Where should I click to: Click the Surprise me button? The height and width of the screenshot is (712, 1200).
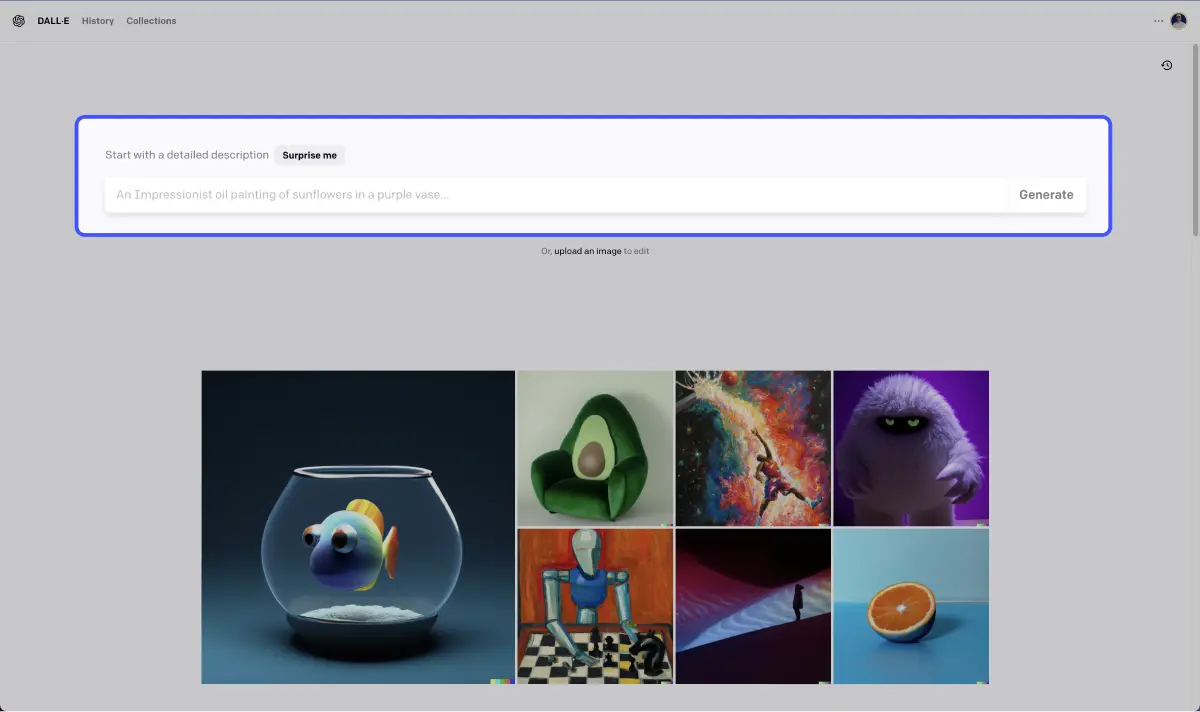(x=309, y=155)
